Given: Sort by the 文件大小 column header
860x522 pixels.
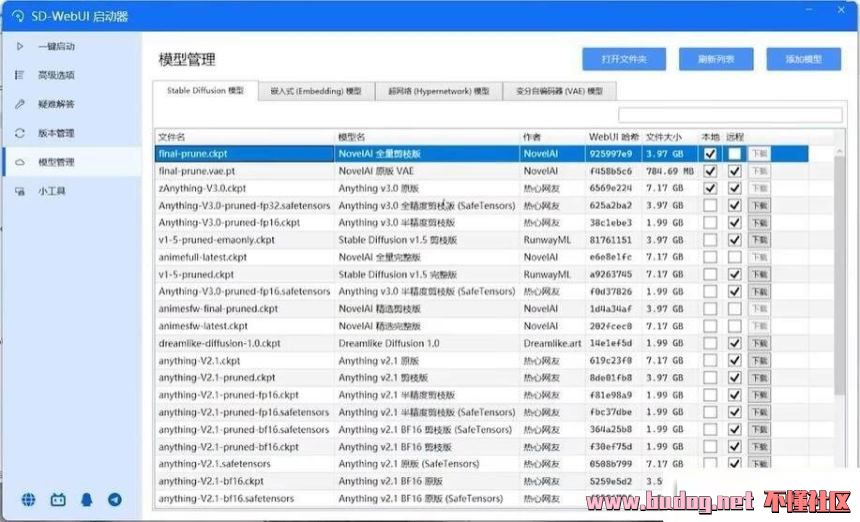Looking at the screenshot, I should 670,137.
